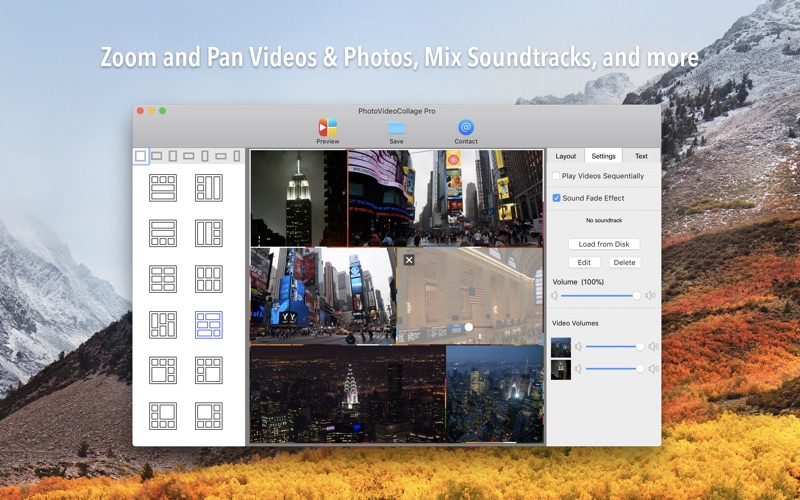The image size is (800, 500).
Task: Click the soundtrack Edit button
Action: coord(584,262)
